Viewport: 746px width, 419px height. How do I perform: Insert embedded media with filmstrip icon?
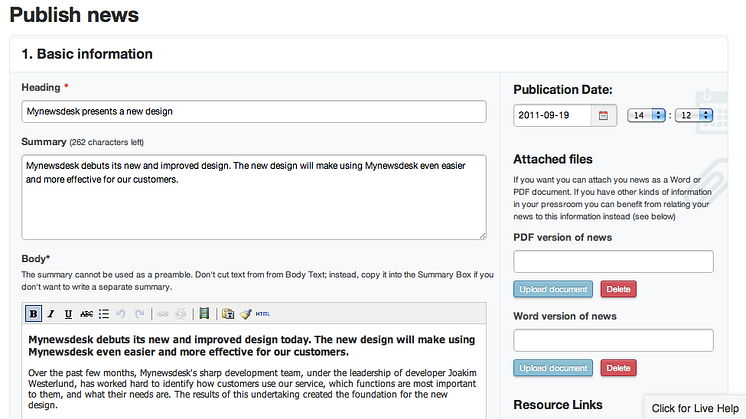tap(204, 313)
